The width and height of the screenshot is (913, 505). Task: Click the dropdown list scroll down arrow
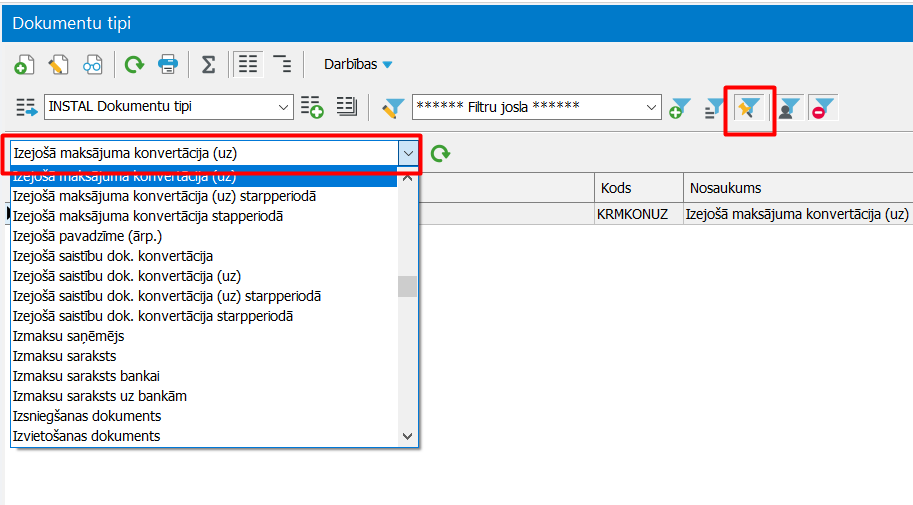(408, 436)
